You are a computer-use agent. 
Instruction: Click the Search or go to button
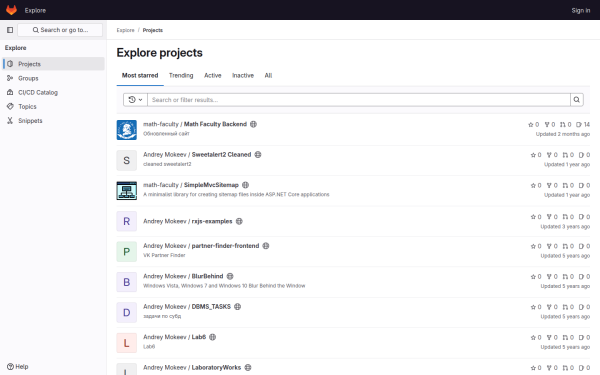pos(60,30)
